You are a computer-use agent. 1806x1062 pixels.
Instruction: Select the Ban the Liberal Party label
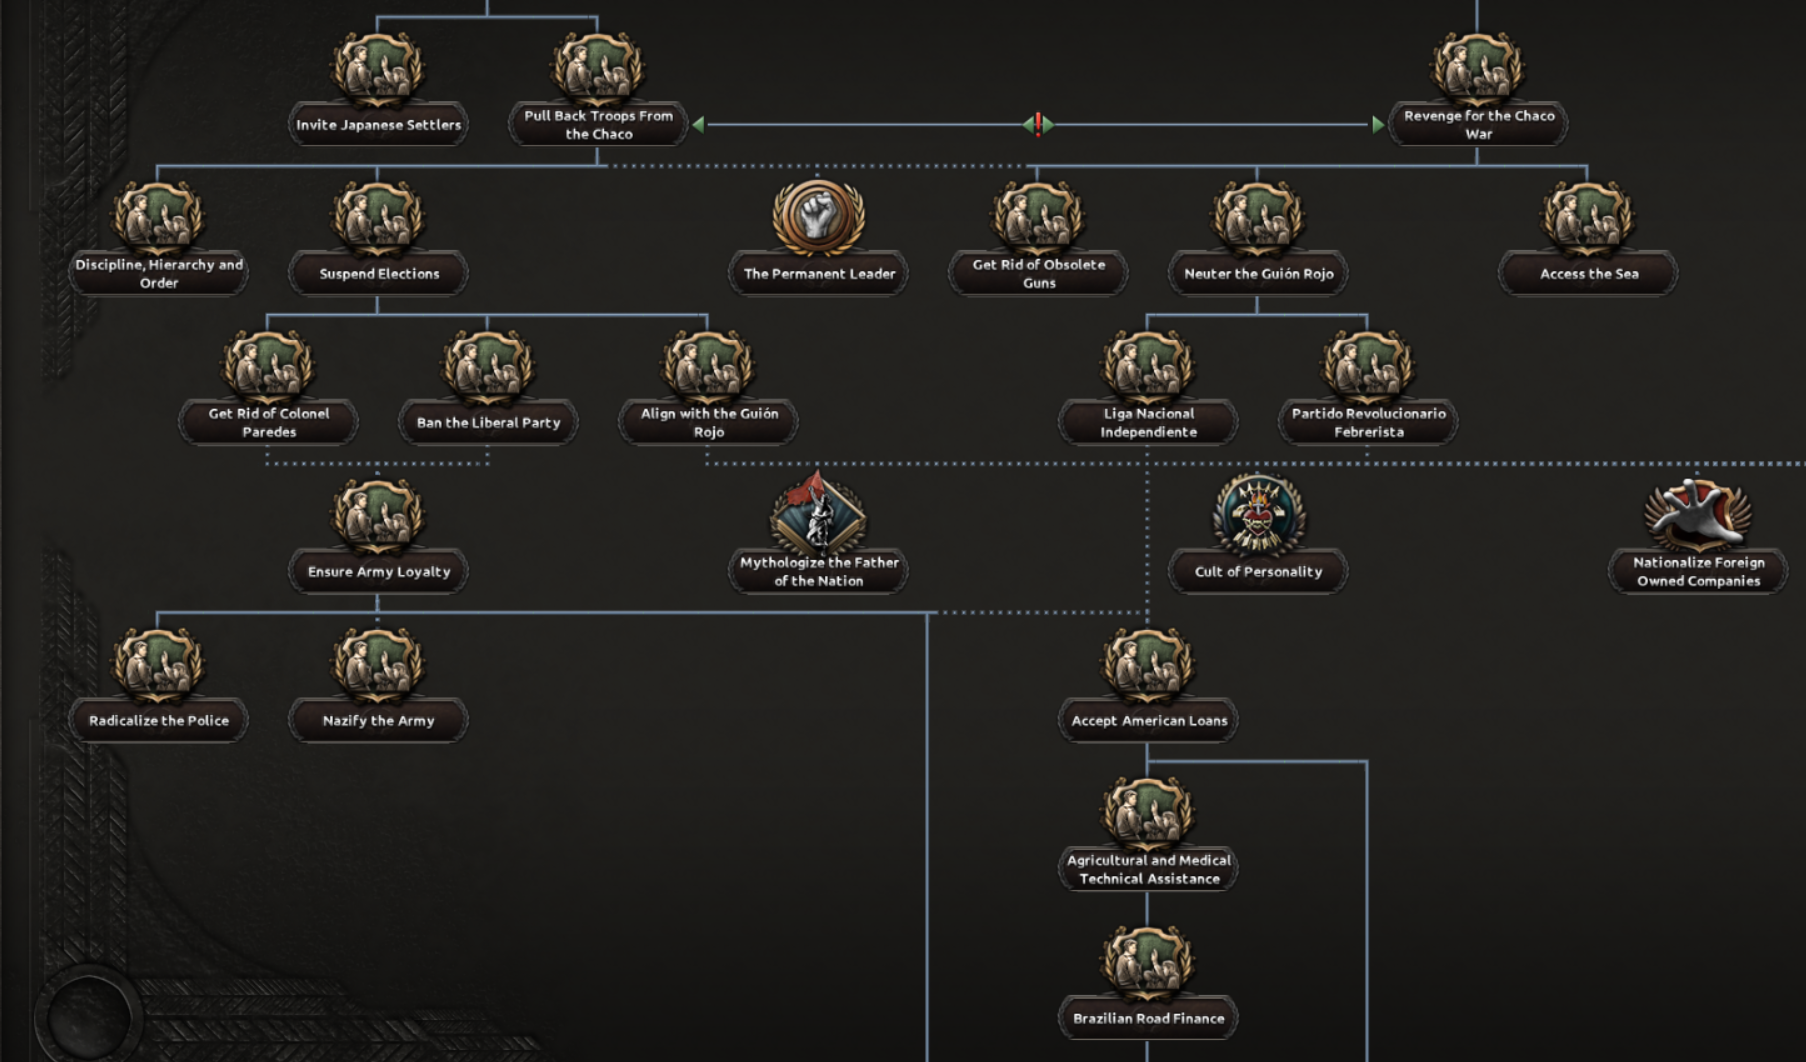tap(488, 422)
